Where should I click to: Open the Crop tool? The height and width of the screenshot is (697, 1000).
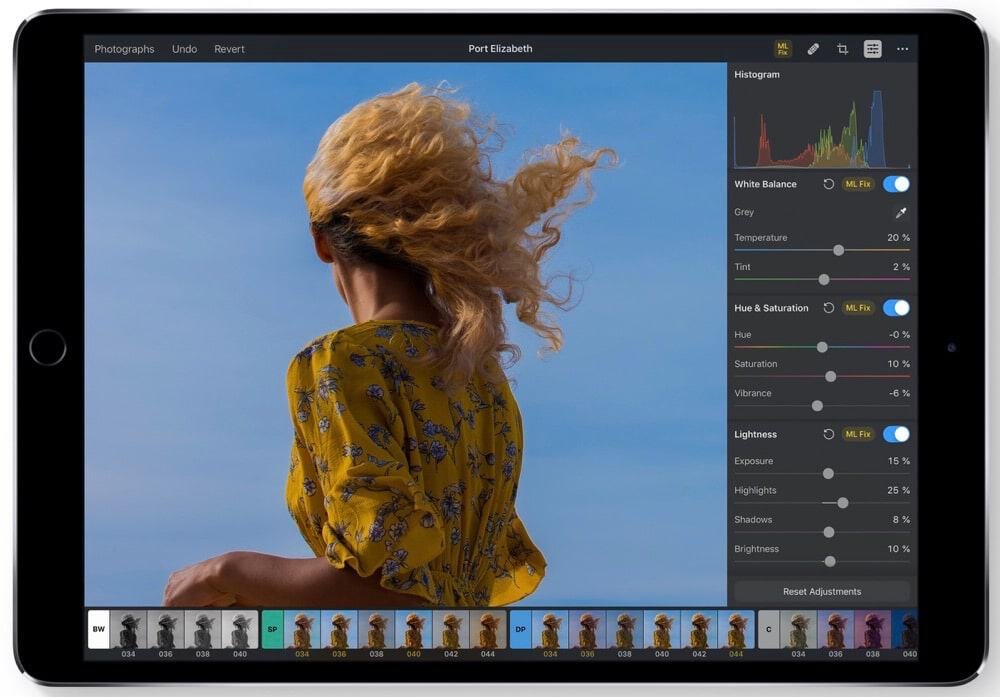pos(842,48)
